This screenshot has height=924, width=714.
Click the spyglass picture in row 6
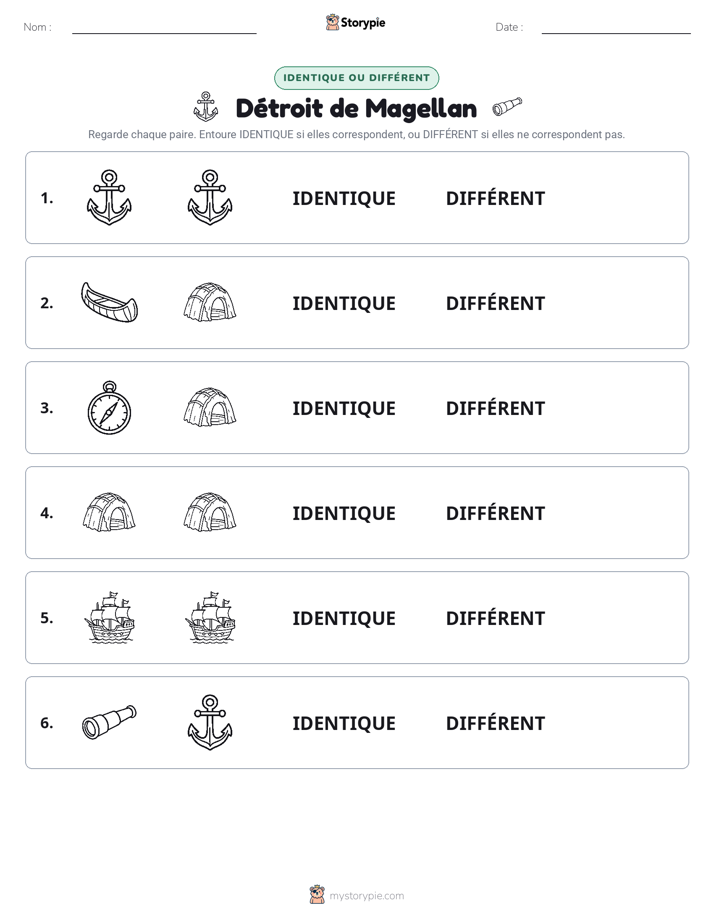pos(109,722)
